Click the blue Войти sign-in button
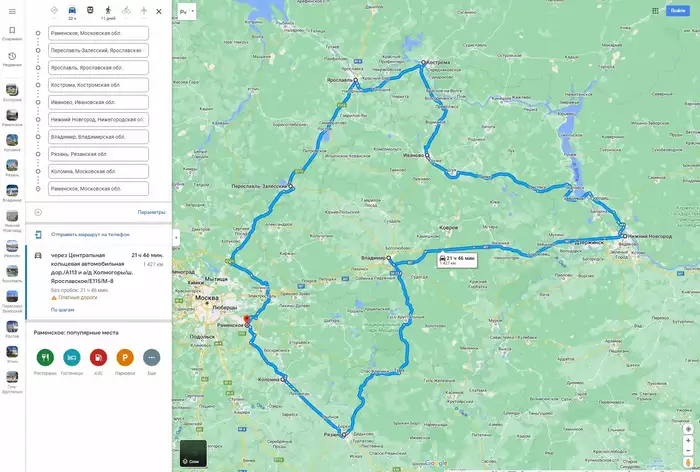Screen dimensions: 700x472 point(678,11)
